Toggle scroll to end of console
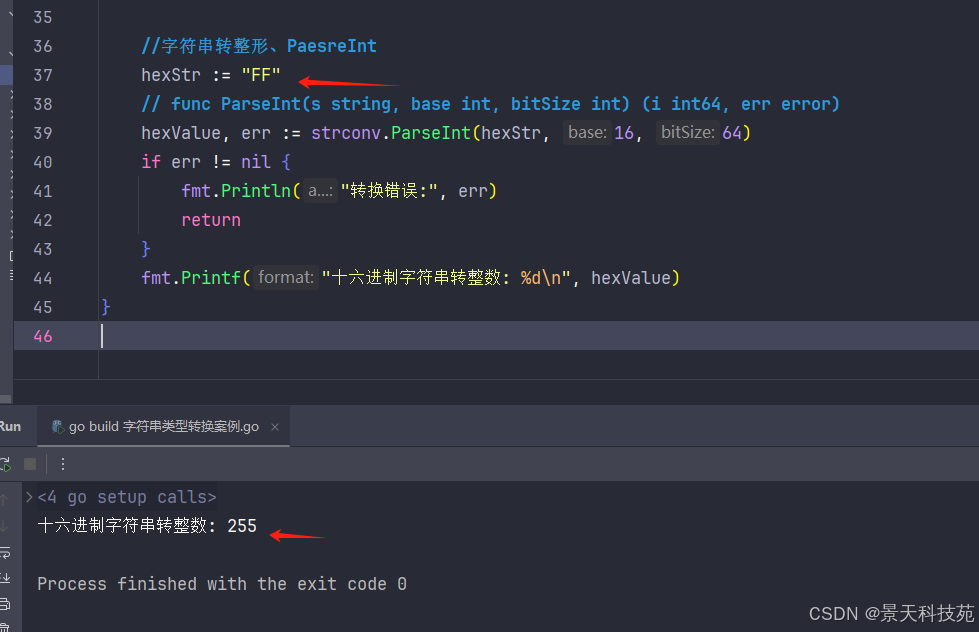The width and height of the screenshot is (979, 632). click(x=5, y=578)
